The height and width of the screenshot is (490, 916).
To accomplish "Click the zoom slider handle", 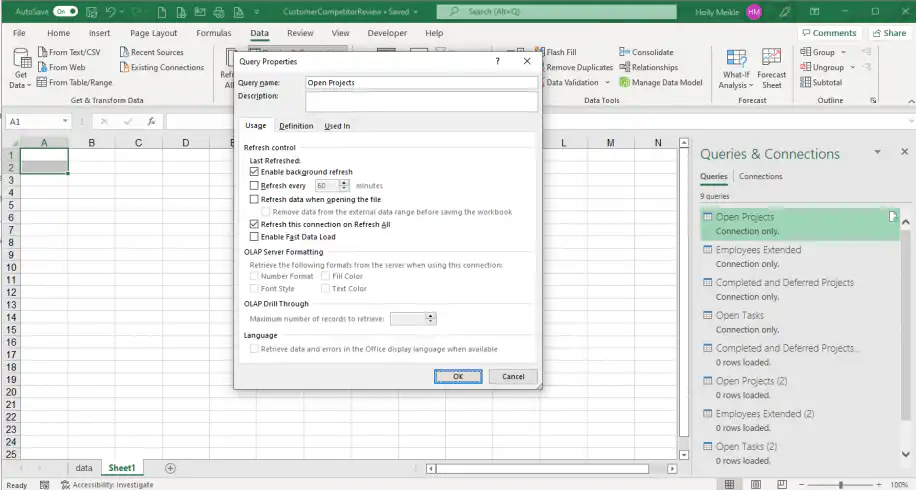I will coord(841,485).
